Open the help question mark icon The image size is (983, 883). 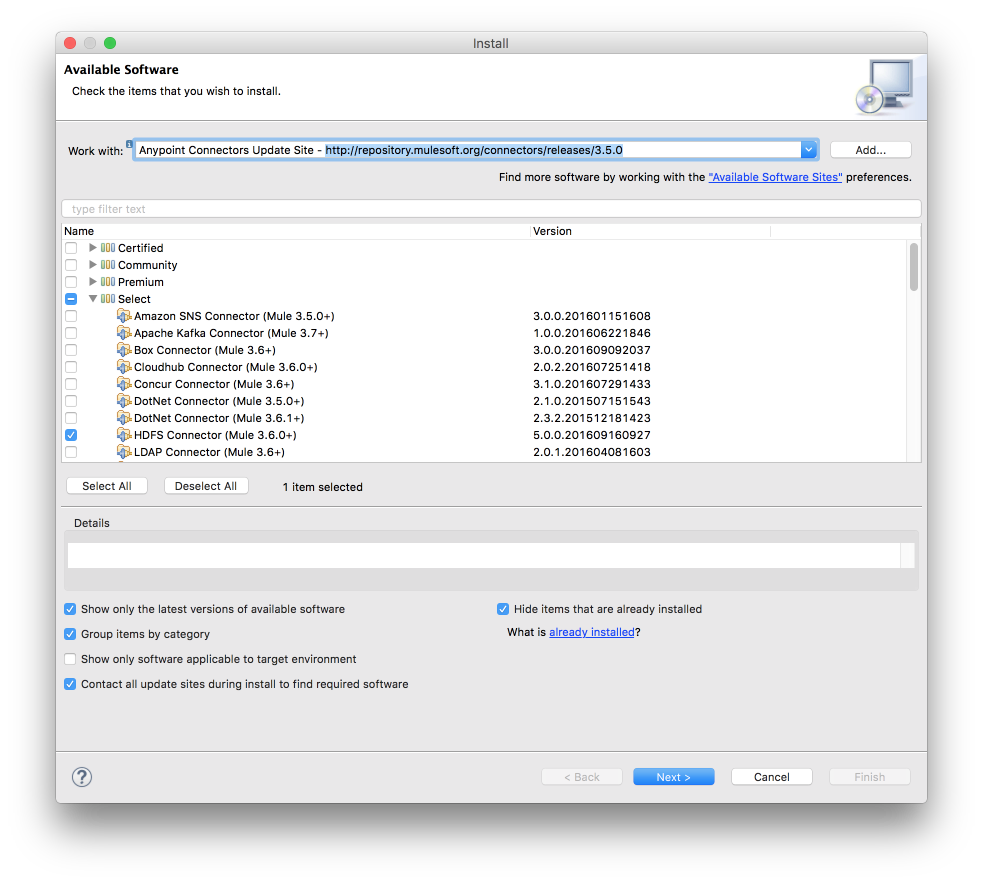pyautogui.click(x=81, y=777)
